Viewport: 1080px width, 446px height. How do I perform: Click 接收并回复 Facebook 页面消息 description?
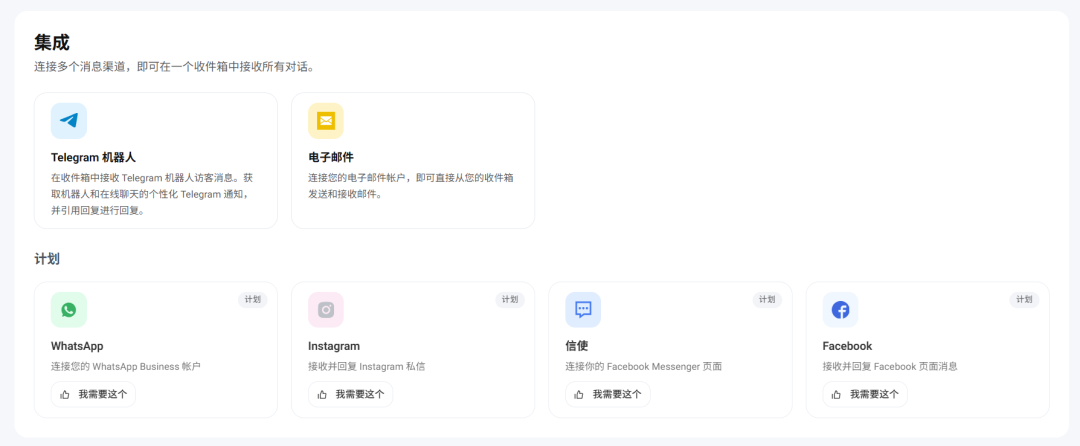[x=890, y=367]
